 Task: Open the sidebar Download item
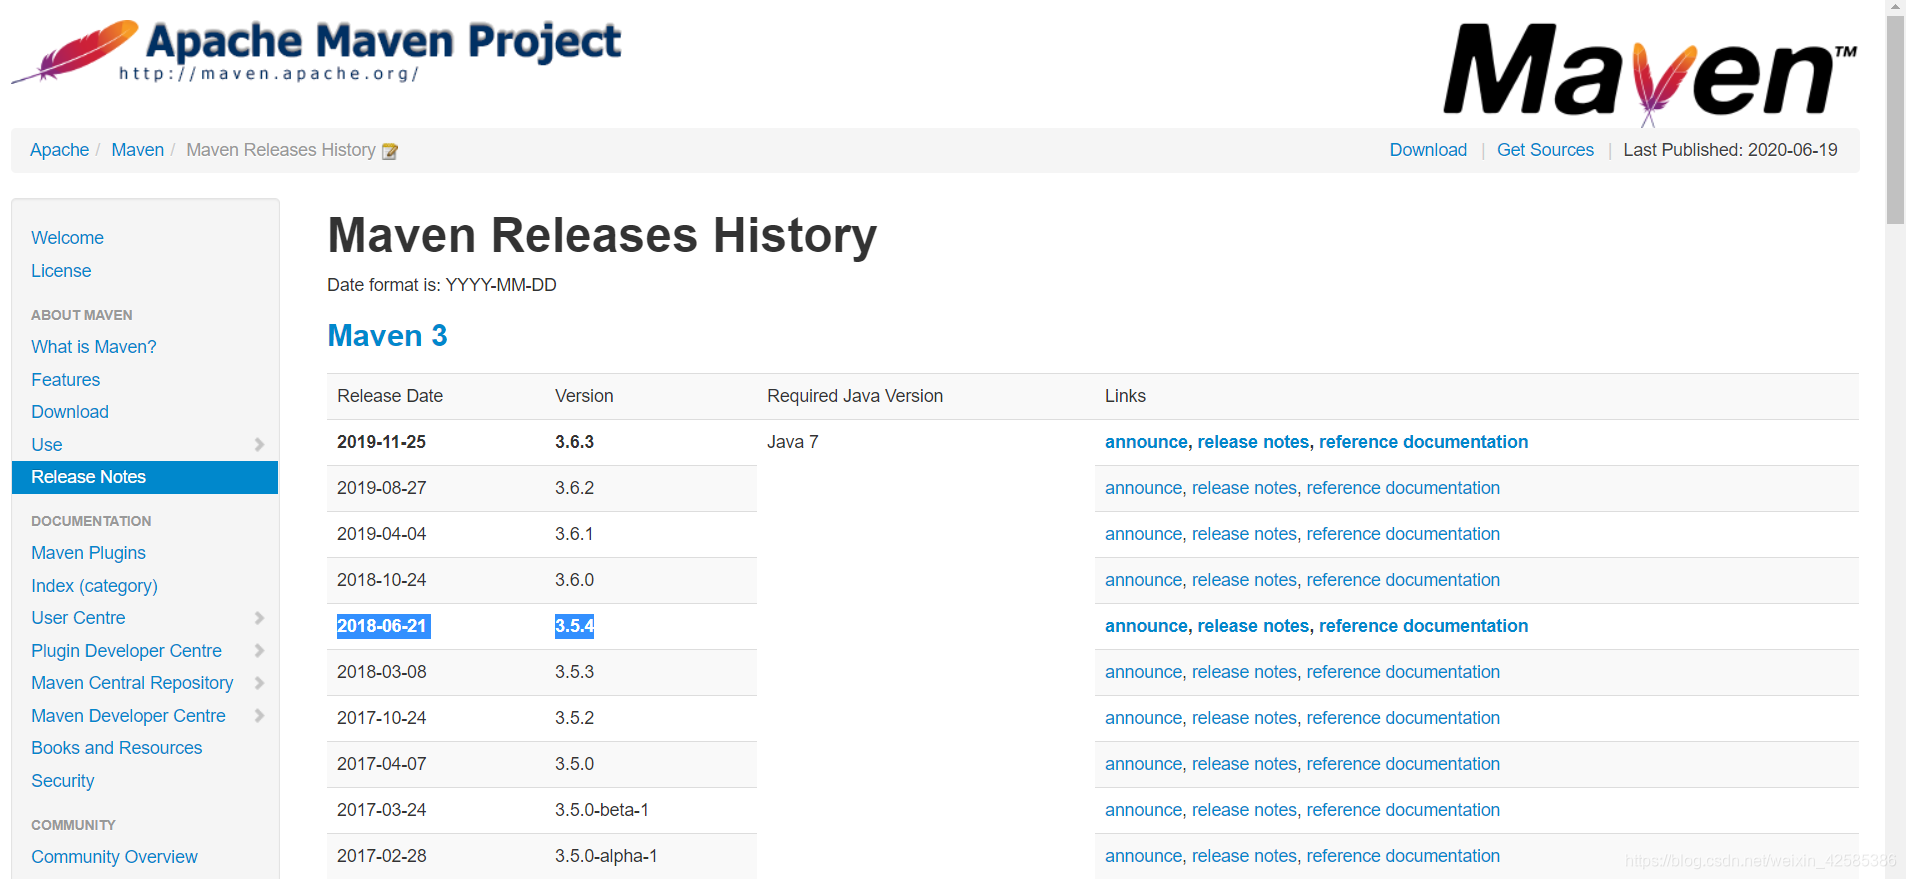coord(70,412)
